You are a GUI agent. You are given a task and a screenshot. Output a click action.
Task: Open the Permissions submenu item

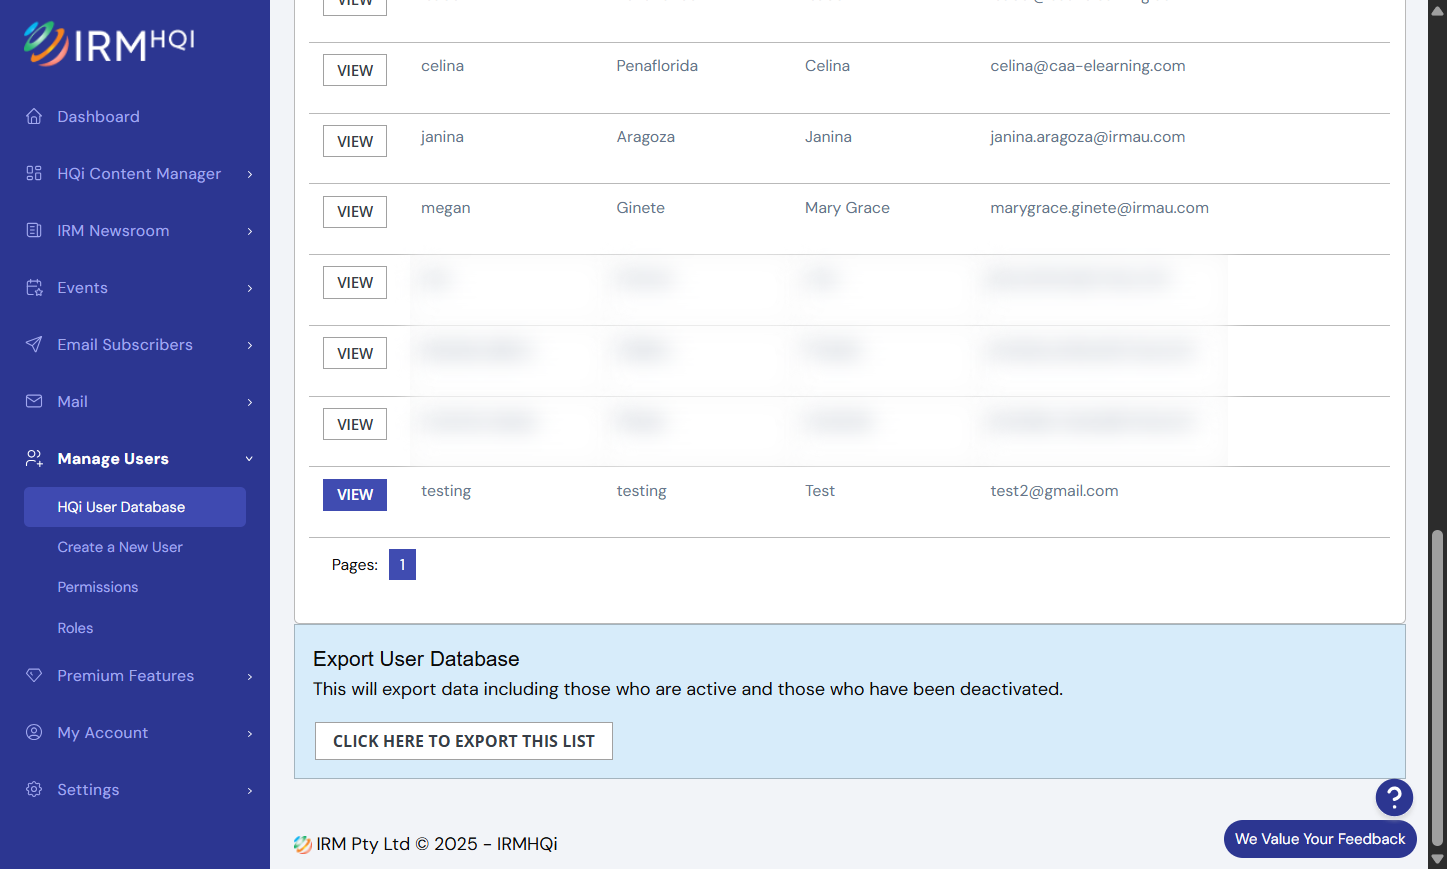click(x=98, y=587)
